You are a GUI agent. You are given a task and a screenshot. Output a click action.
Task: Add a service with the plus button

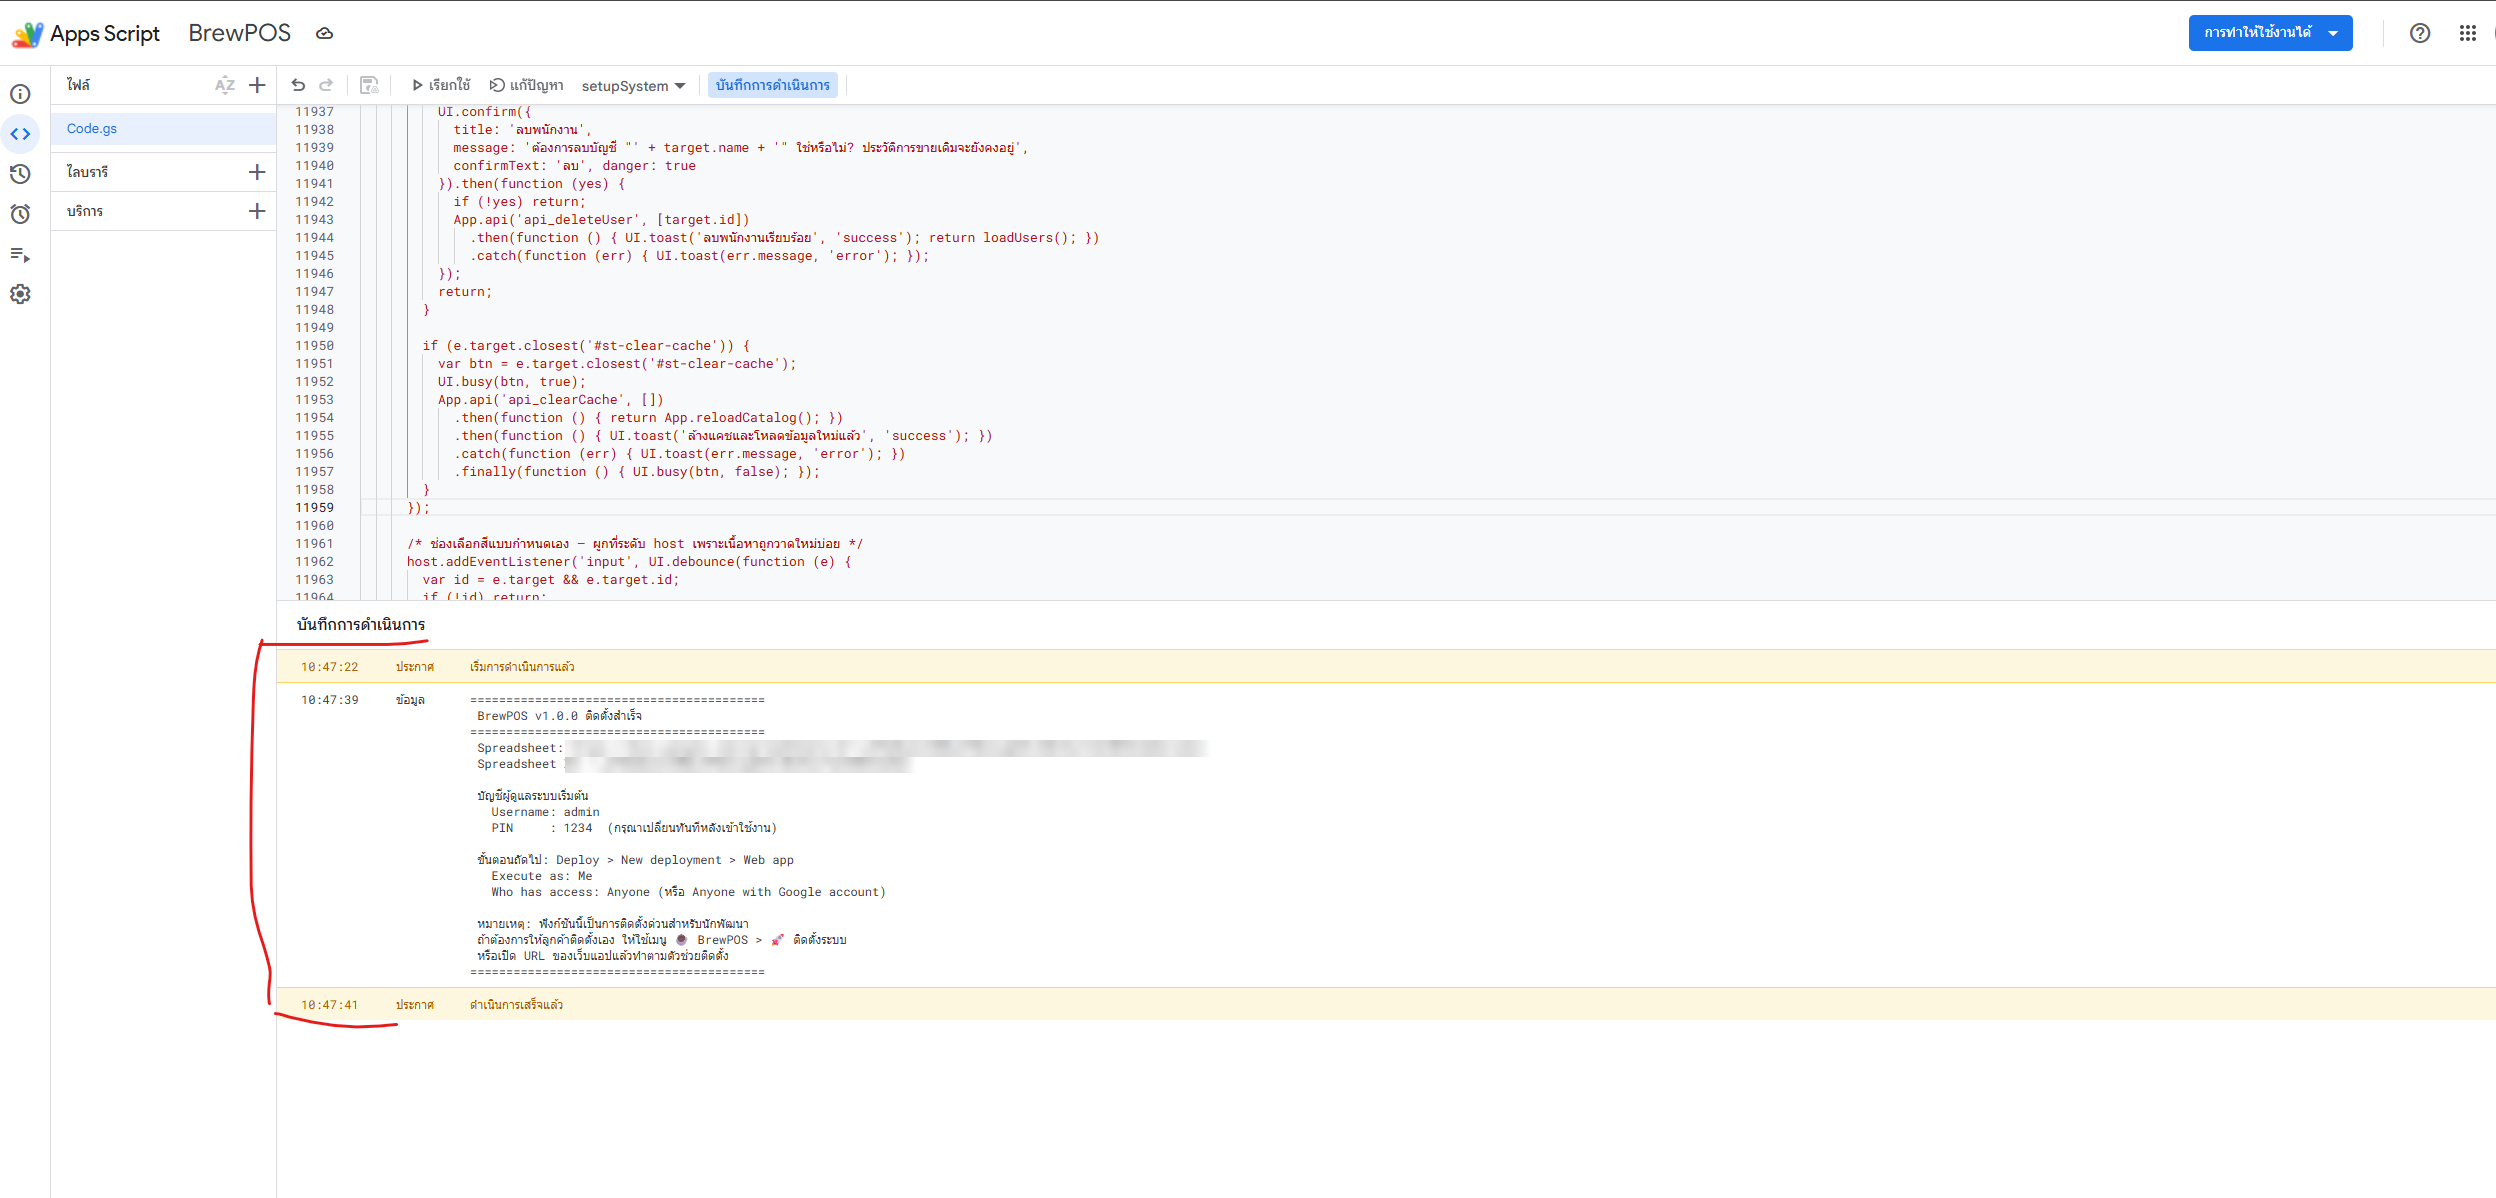coord(257,211)
